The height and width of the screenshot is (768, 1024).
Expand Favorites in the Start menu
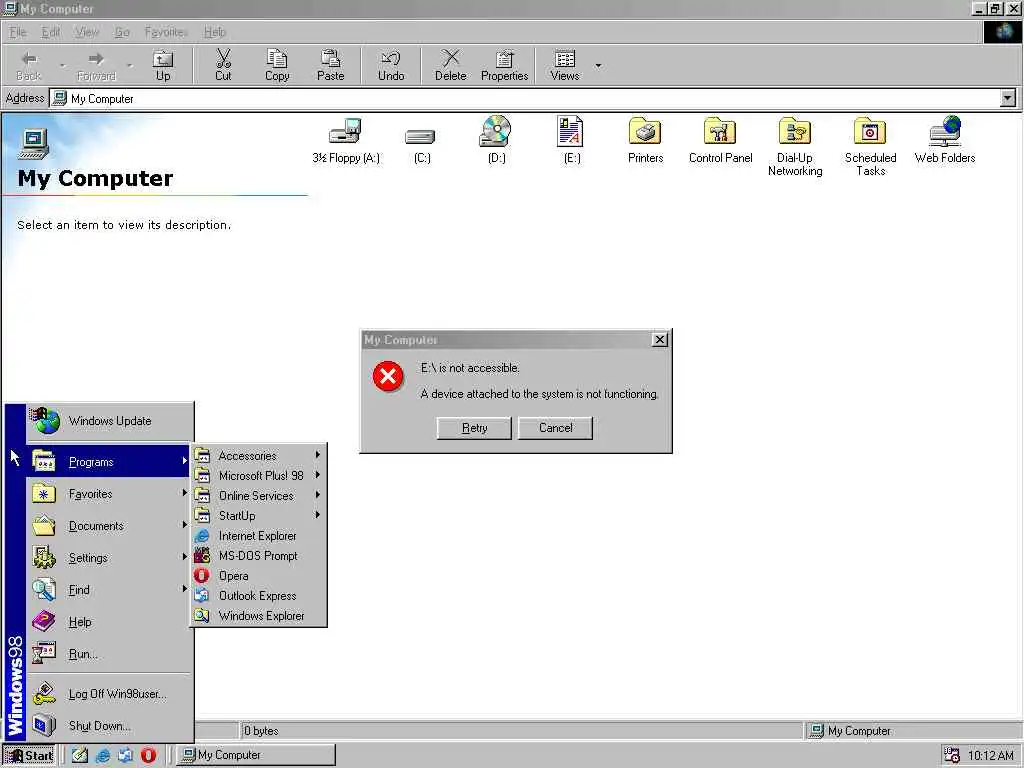coord(108,494)
